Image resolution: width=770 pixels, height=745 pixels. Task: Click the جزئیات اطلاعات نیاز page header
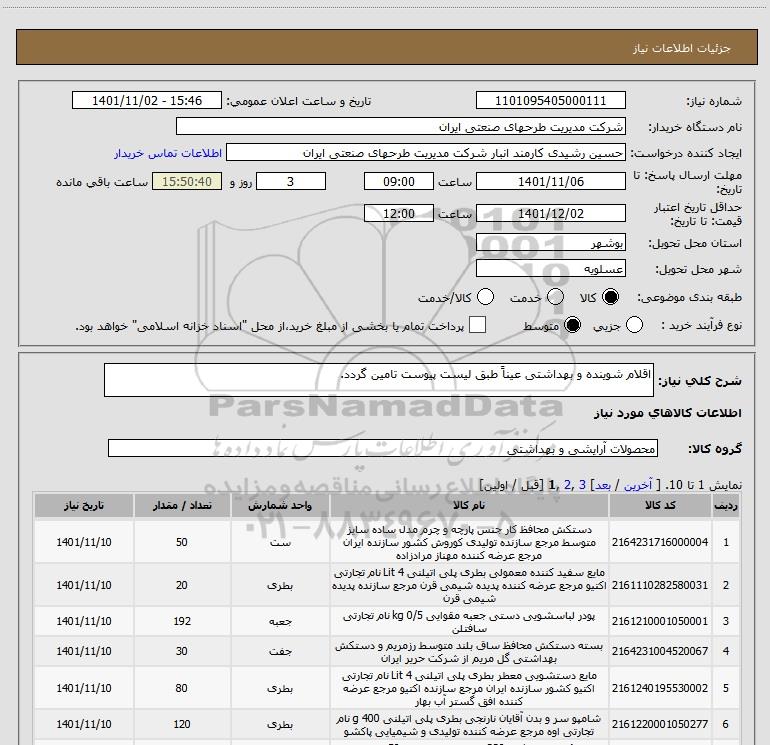(x=682, y=48)
